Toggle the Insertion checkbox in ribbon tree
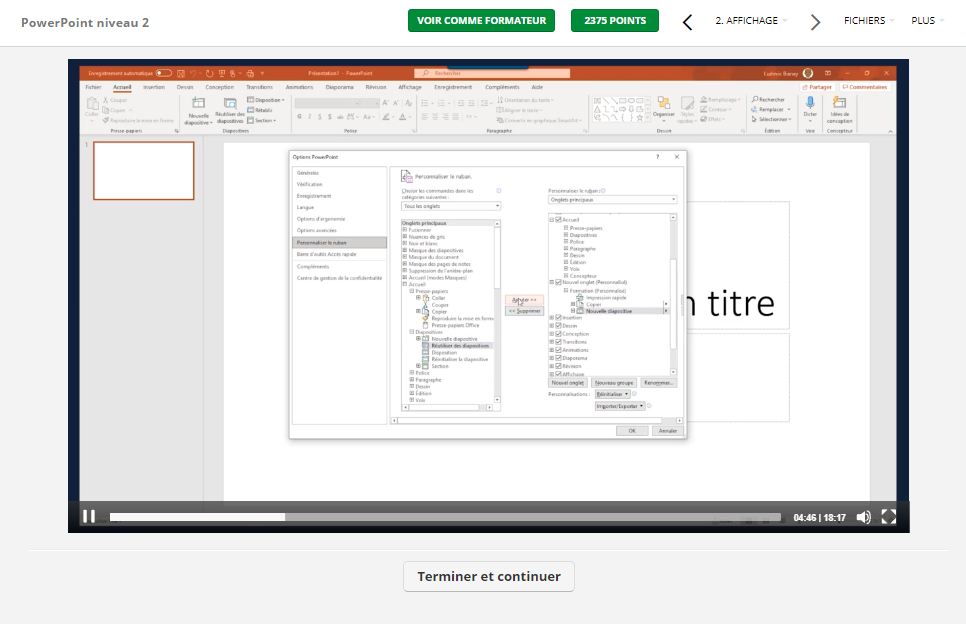The image size is (966, 624). pos(559,318)
